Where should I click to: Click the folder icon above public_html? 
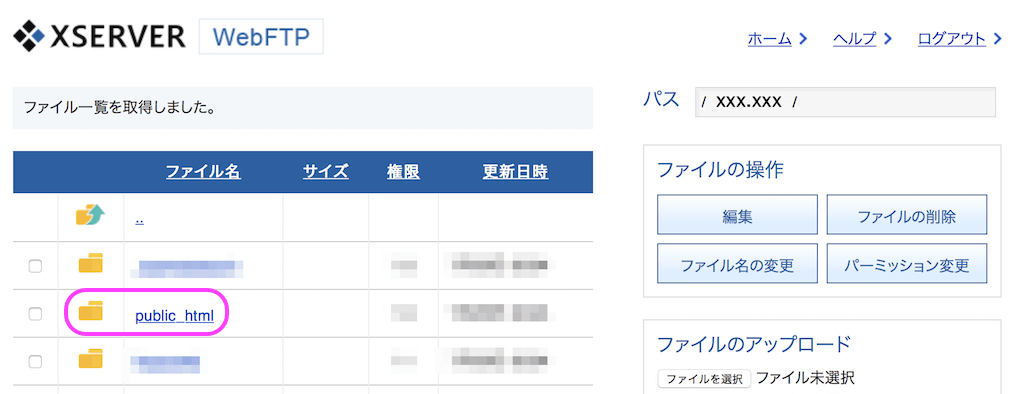(90, 263)
